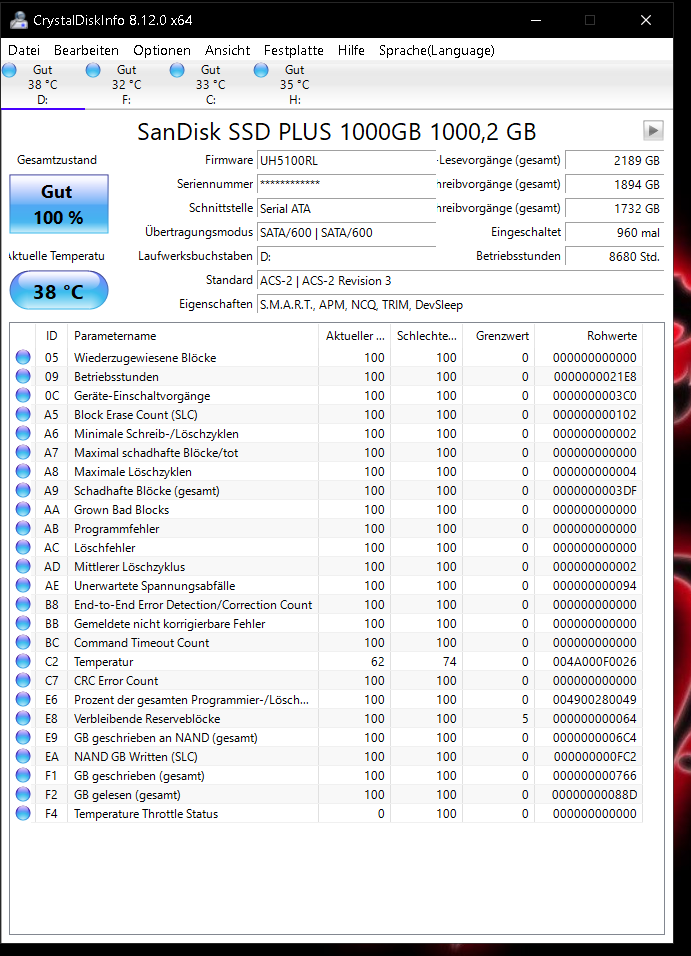
Task: Click raw value 004A000F0026 of Temperatur
Action: coord(595,662)
